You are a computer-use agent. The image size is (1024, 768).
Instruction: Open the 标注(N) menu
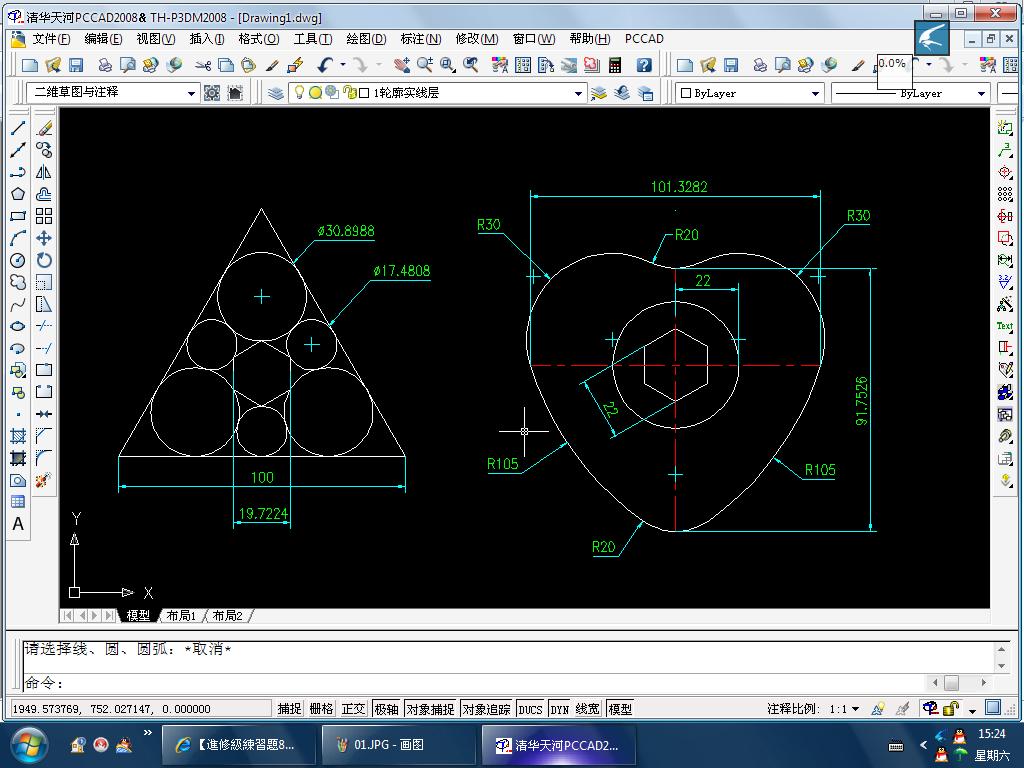pos(421,39)
